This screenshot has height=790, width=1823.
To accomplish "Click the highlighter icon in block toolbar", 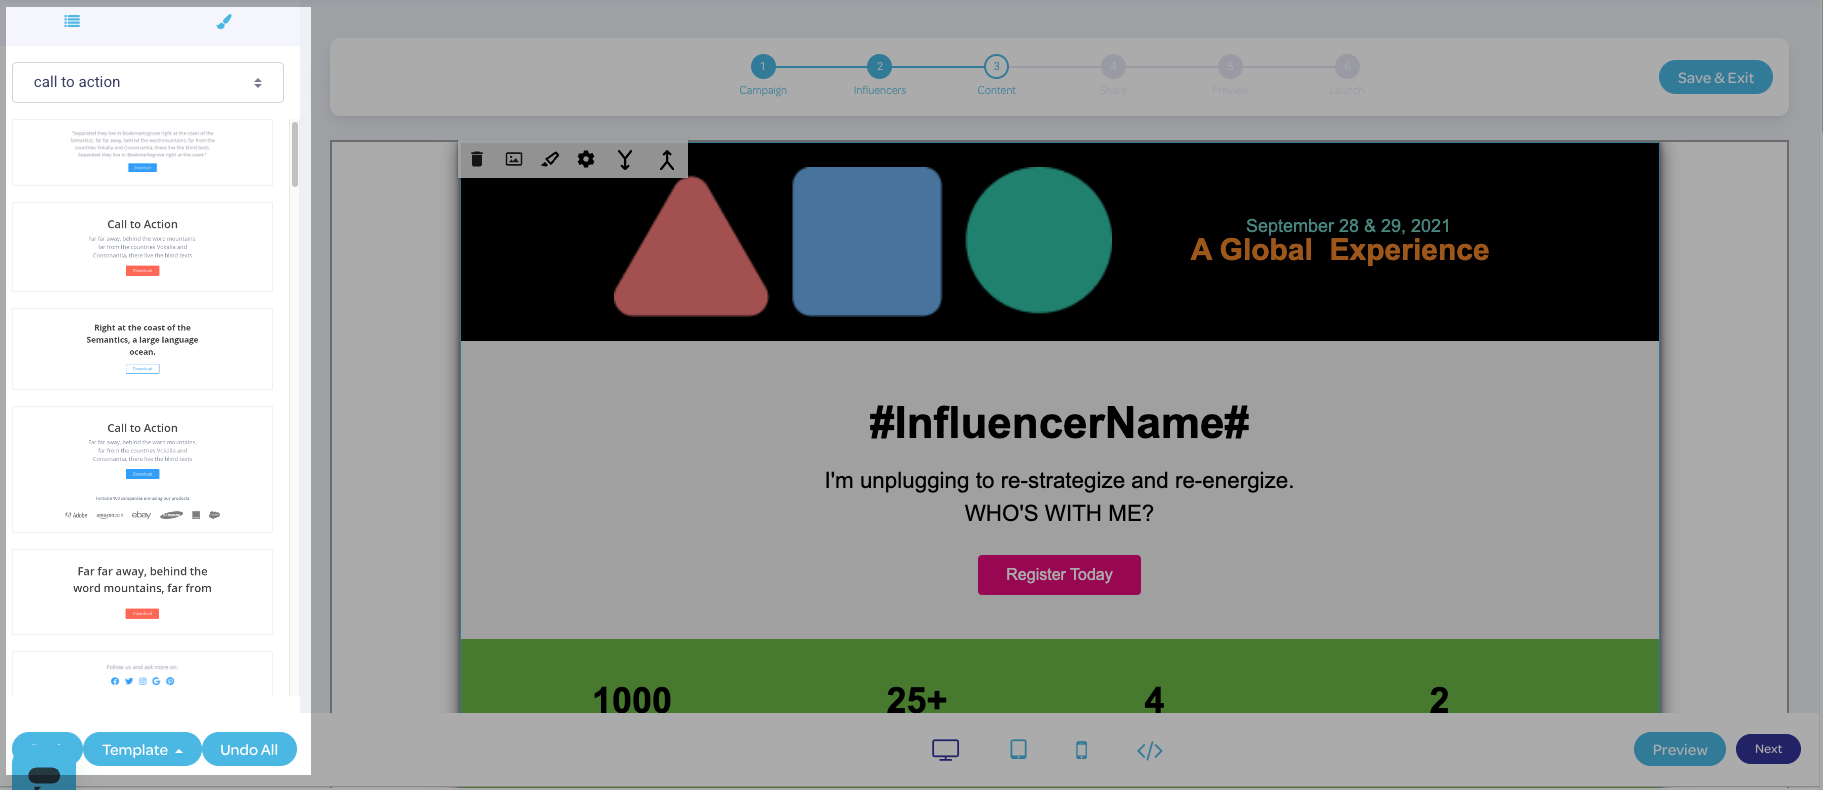I will tap(550, 159).
